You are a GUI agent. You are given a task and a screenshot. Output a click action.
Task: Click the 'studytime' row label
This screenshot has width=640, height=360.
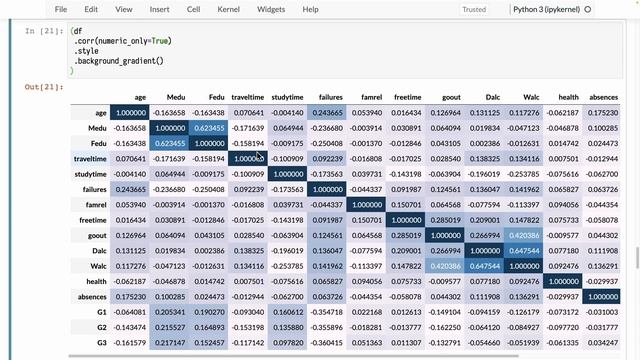[x=90, y=174]
